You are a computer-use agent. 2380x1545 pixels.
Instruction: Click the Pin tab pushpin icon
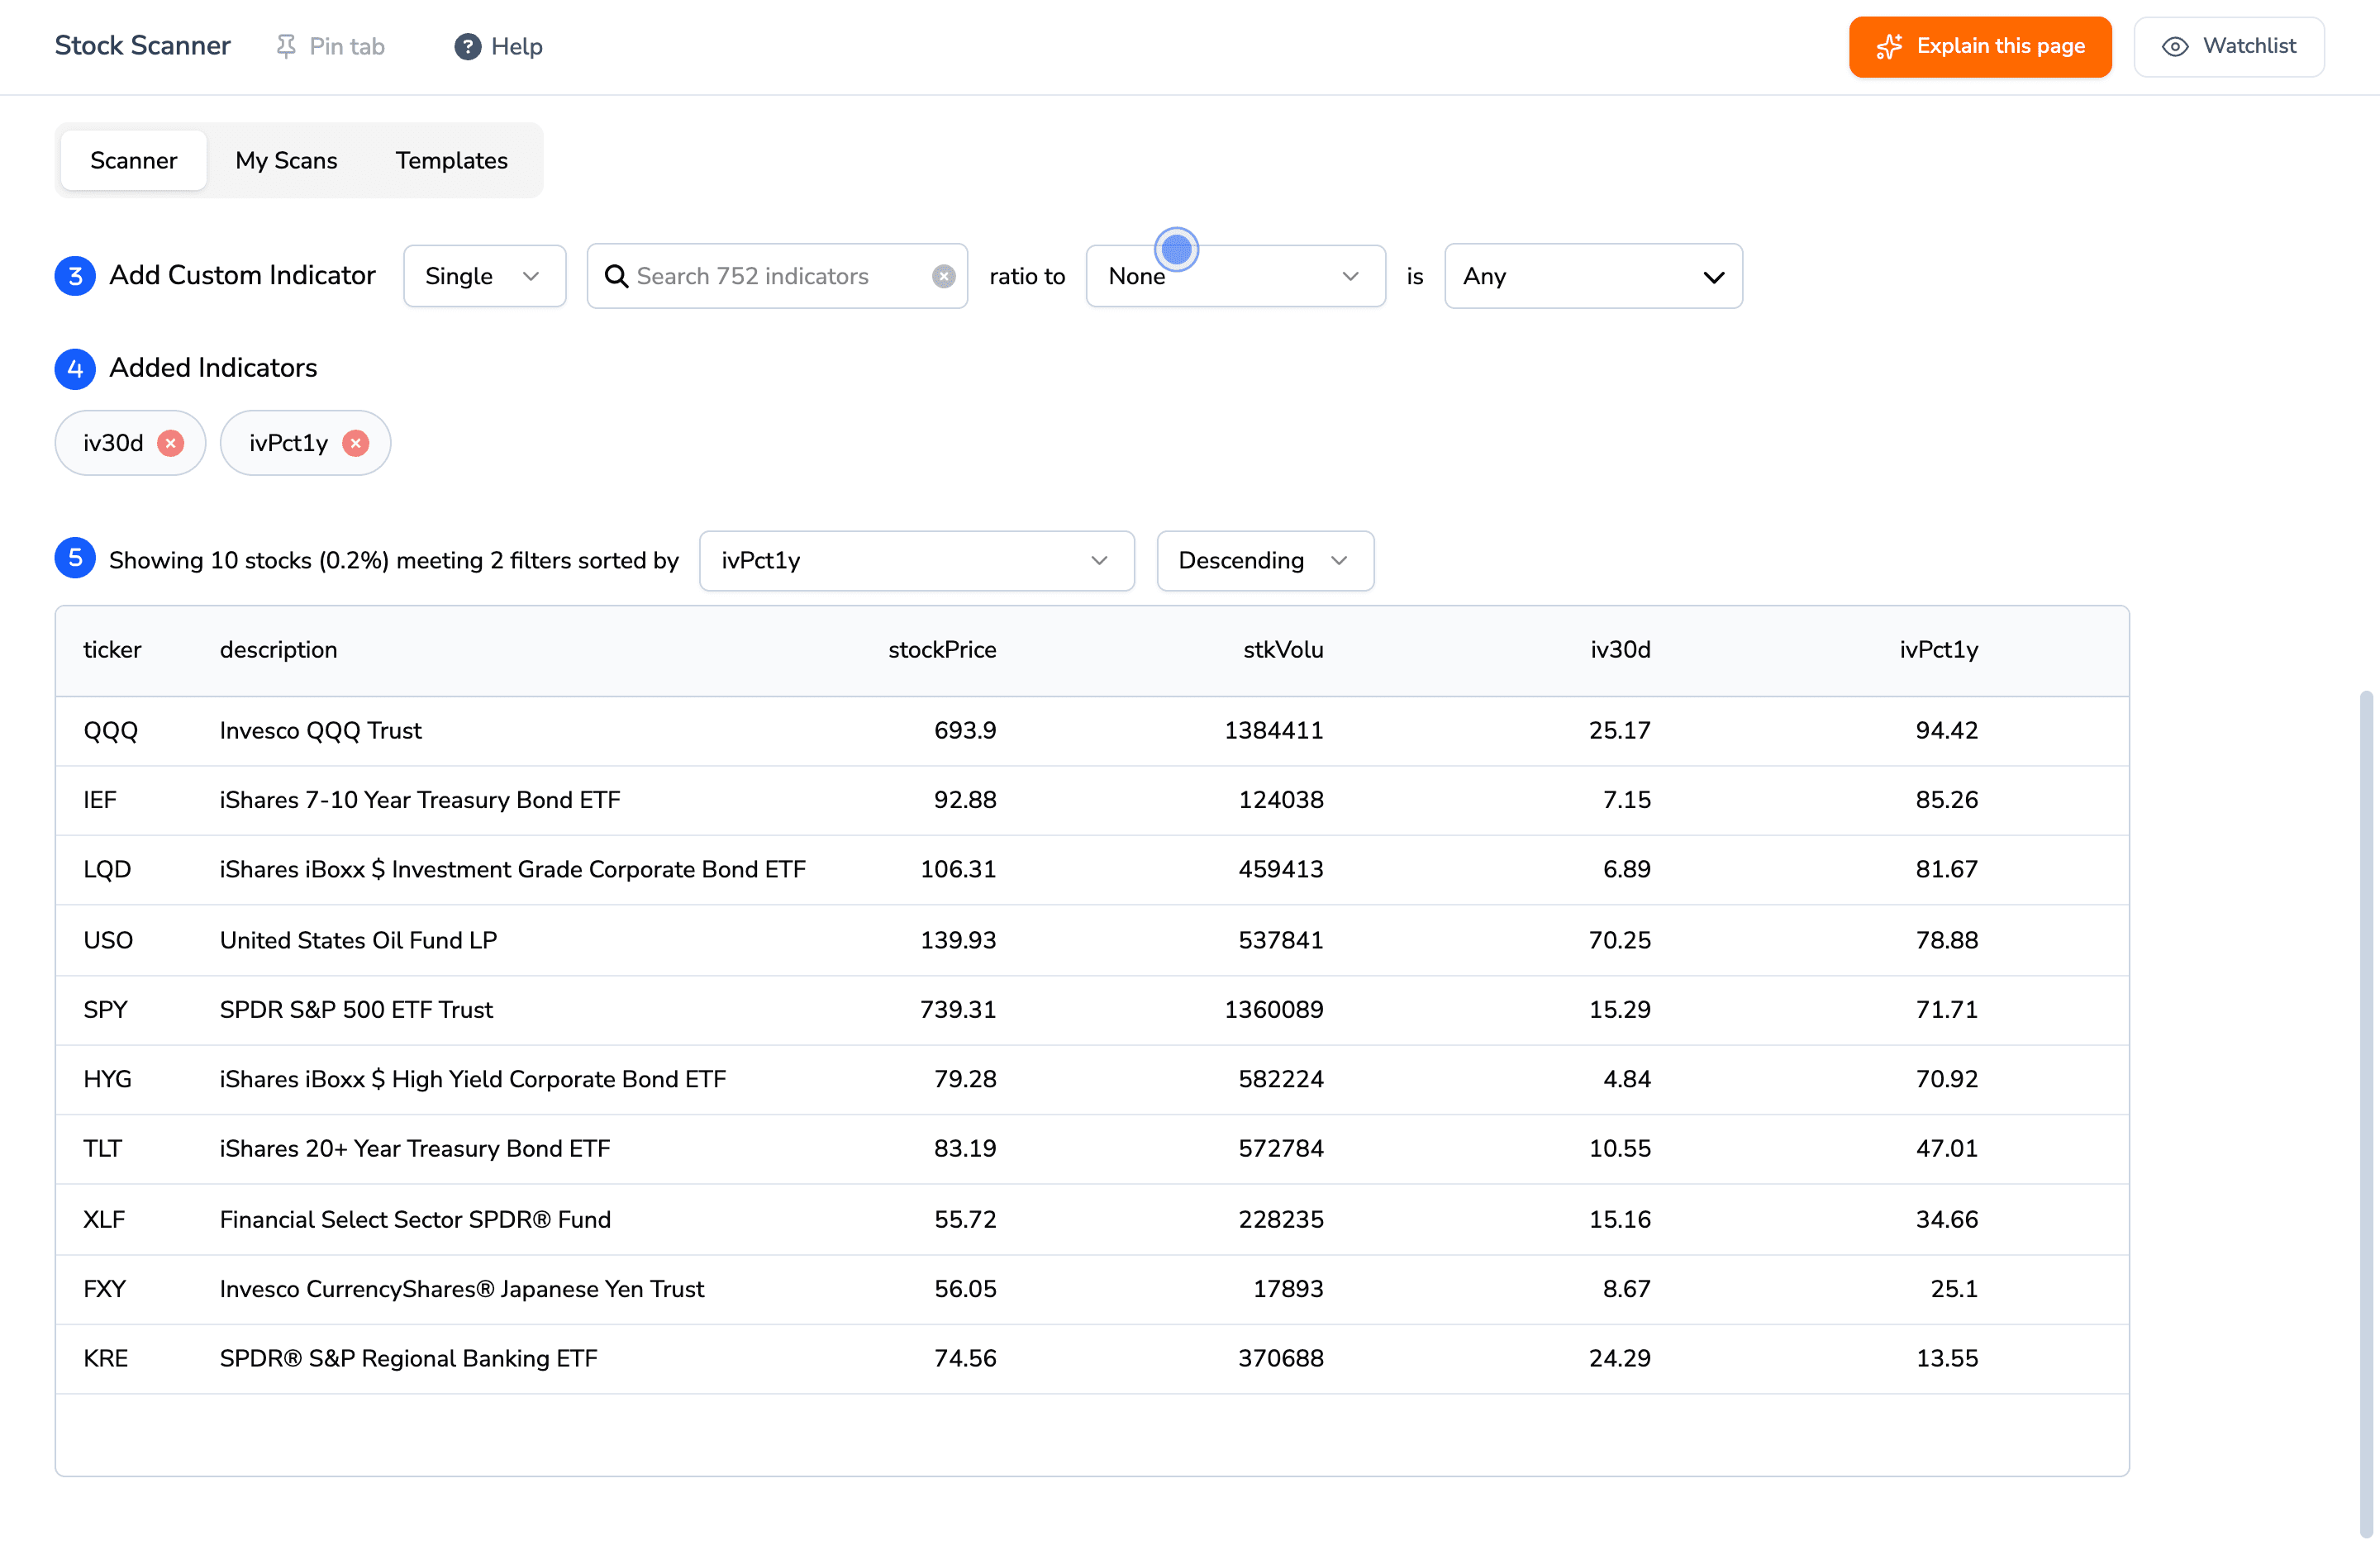pos(286,47)
